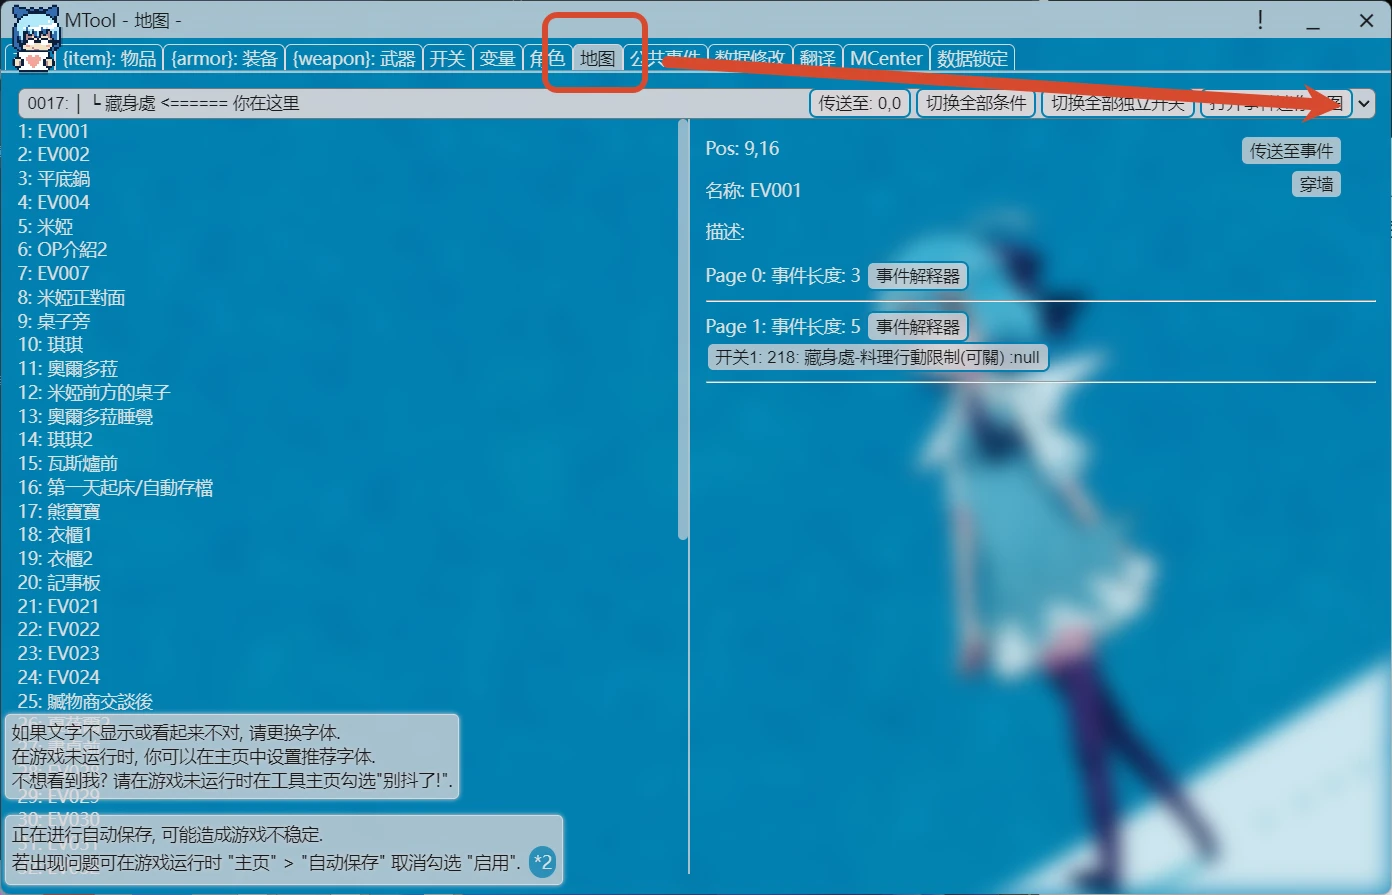1392x895 pixels.
Task: Open the {armor}: 装备 tab
Action: pos(224,59)
